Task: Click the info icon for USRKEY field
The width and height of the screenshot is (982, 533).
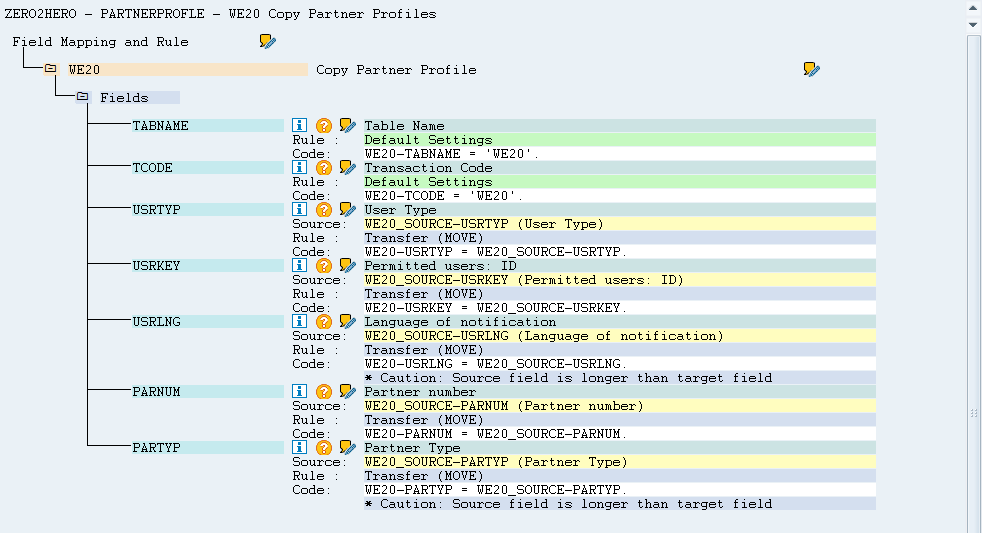Action: [299, 266]
